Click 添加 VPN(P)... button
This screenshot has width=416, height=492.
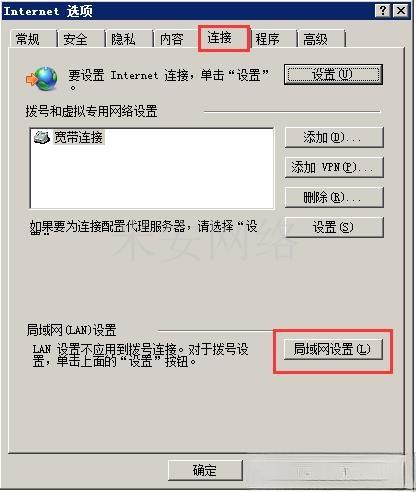(x=334, y=167)
